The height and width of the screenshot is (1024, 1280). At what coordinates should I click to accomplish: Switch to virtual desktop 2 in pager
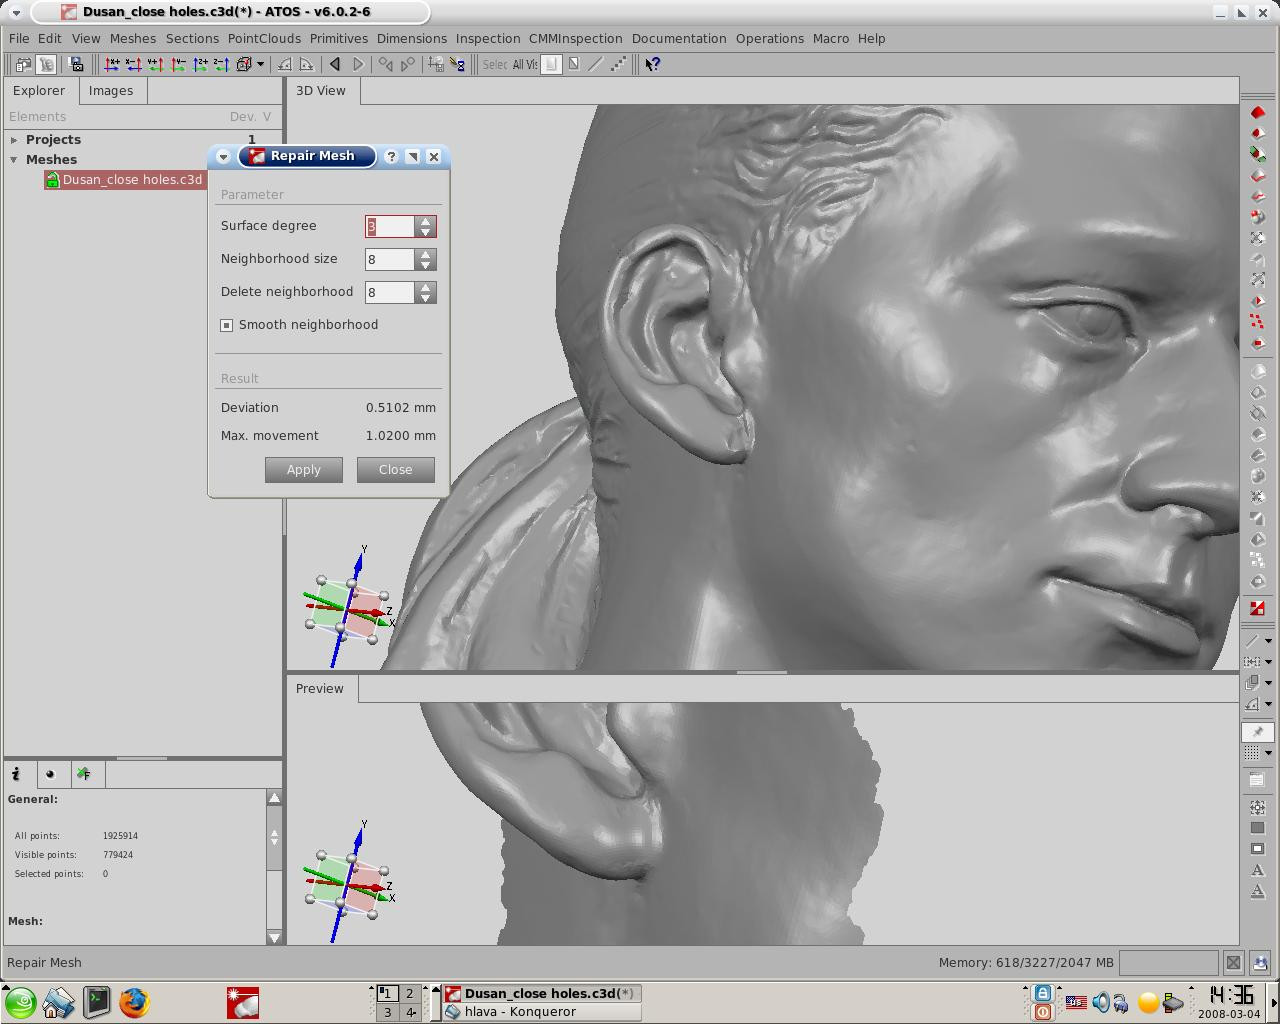tap(409, 993)
